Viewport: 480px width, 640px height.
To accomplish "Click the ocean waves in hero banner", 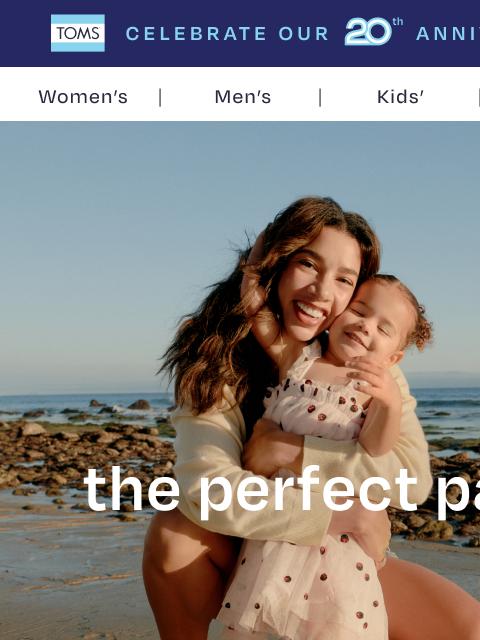I will 82,403.
